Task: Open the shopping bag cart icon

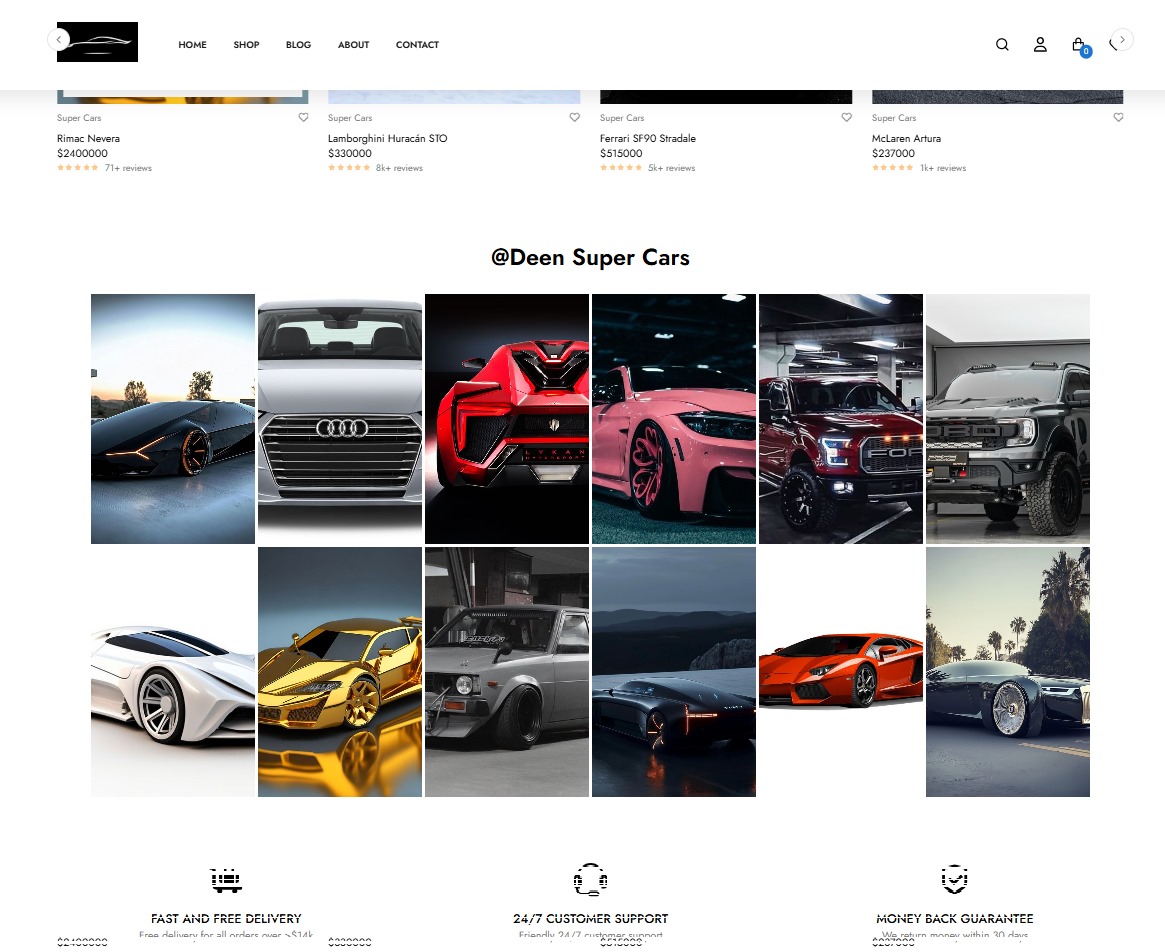Action: pyautogui.click(x=1080, y=46)
